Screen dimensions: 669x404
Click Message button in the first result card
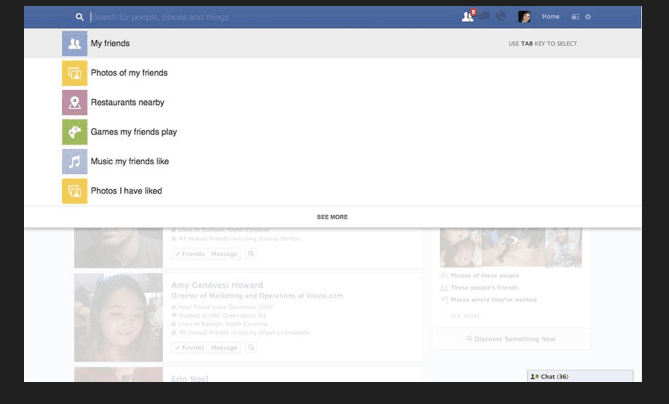[224, 254]
